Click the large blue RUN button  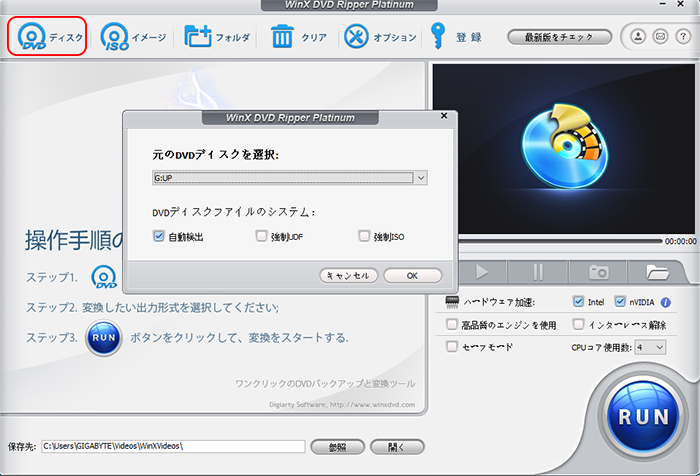pyautogui.click(x=643, y=417)
